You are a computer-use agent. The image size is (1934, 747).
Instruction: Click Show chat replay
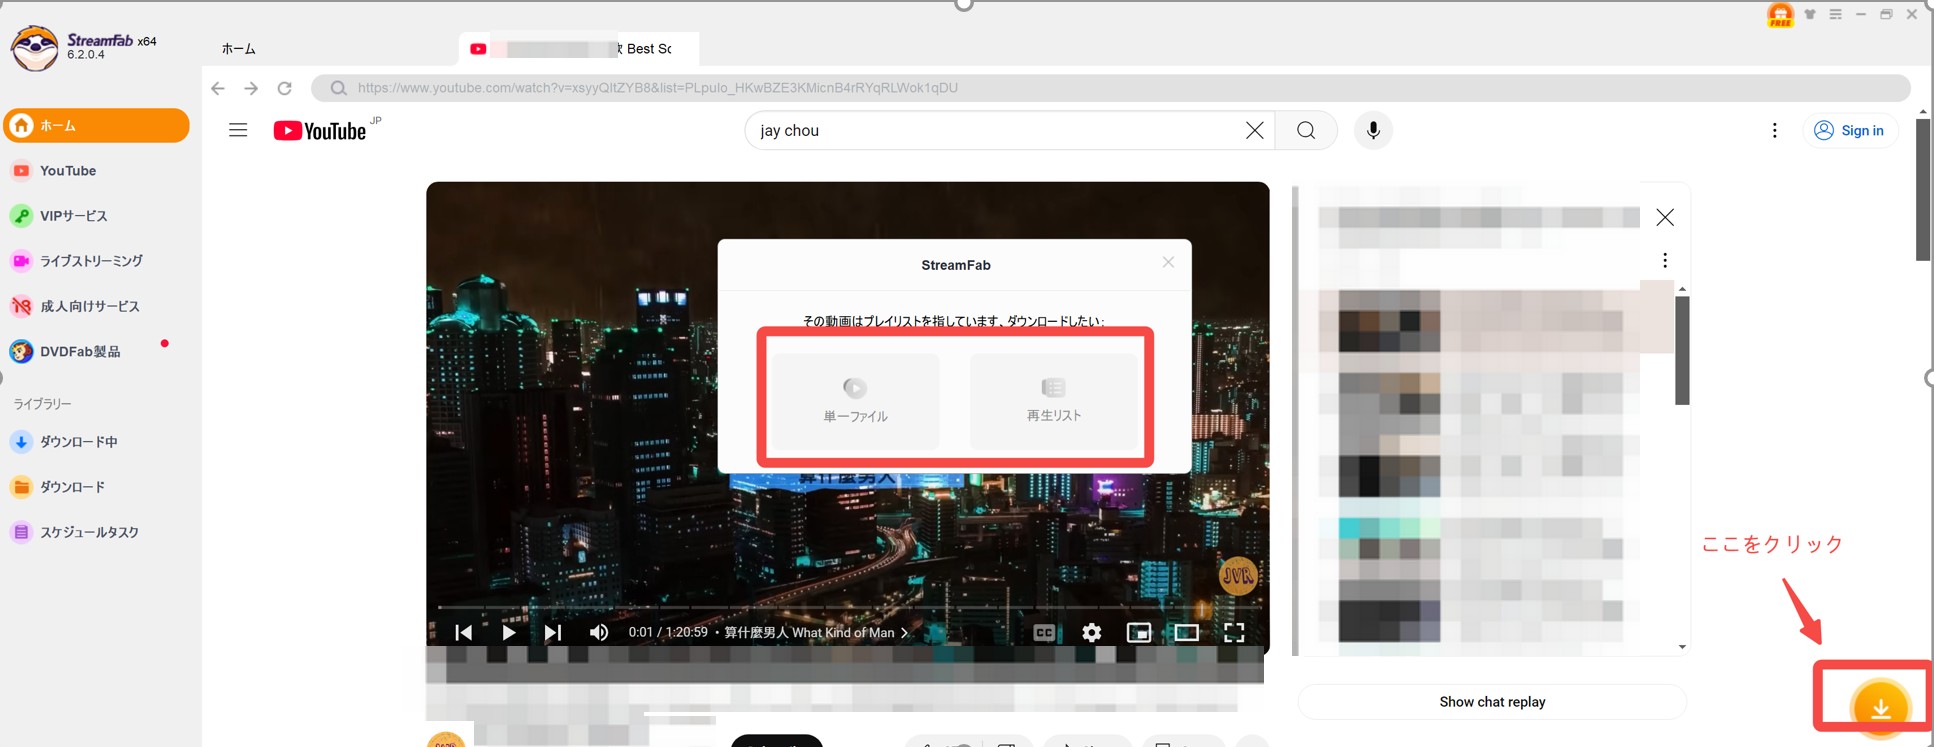(x=1492, y=702)
